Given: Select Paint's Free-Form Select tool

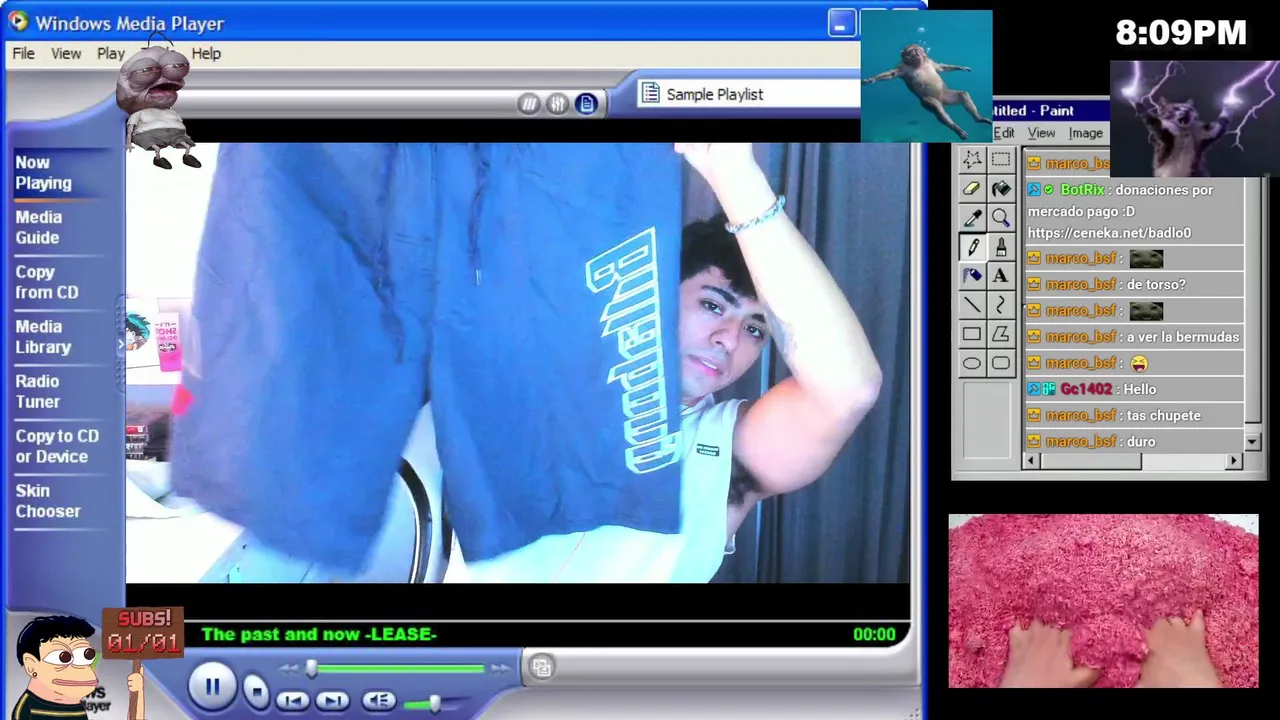Looking at the screenshot, I should 972,160.
